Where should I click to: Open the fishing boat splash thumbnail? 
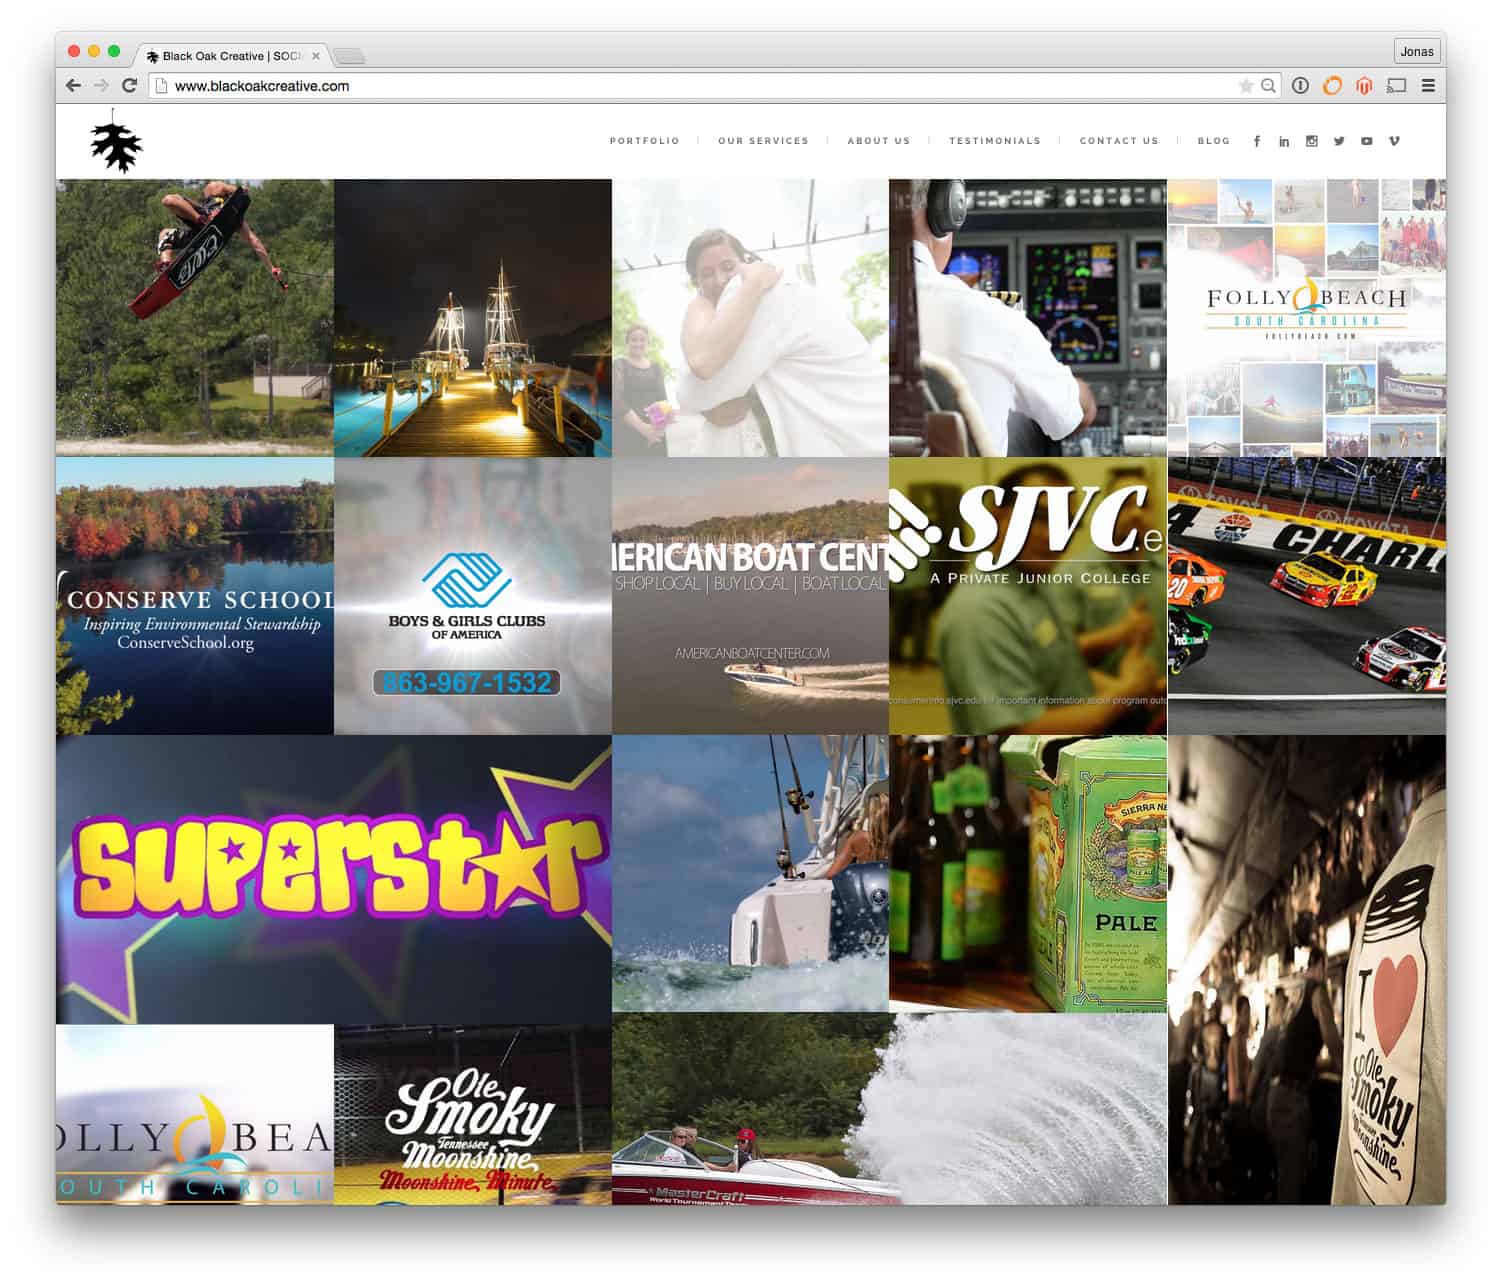coord(750,874)
